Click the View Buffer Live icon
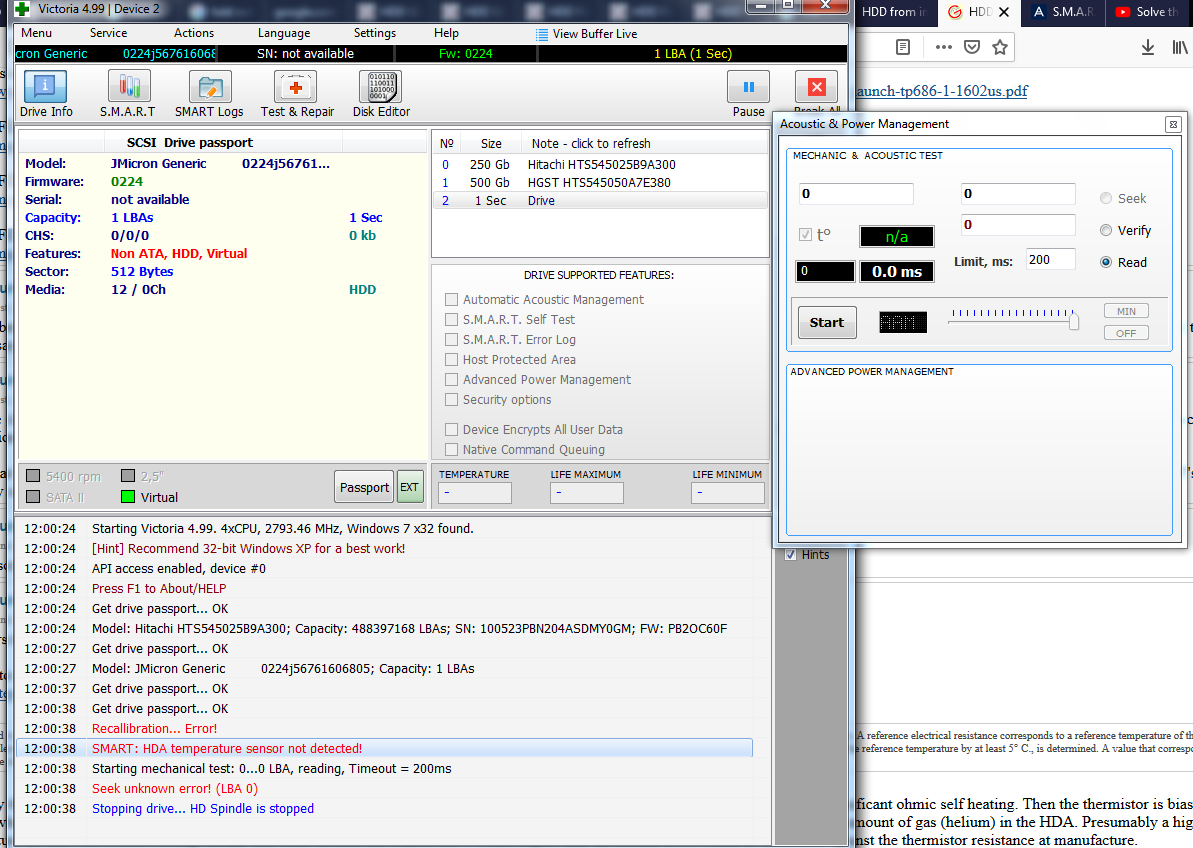The width and height of the screenshot is (1193, 848). point(542,34)
